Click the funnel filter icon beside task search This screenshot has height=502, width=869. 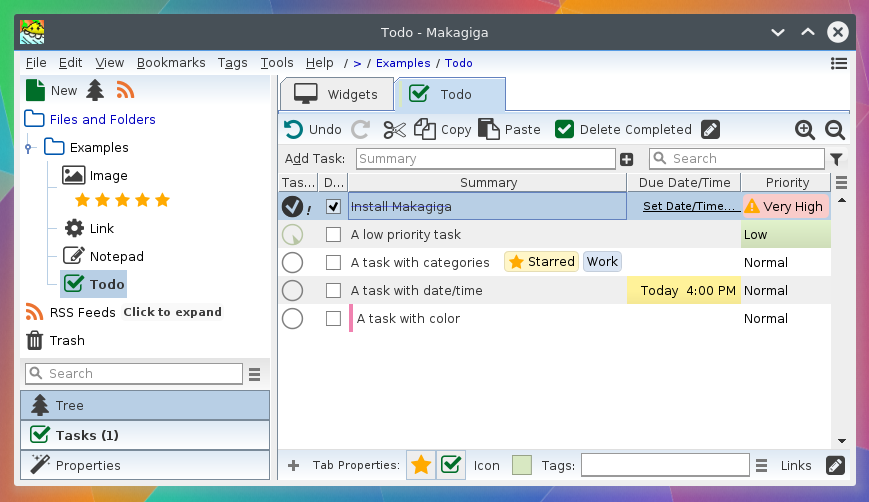click(836, 159)
